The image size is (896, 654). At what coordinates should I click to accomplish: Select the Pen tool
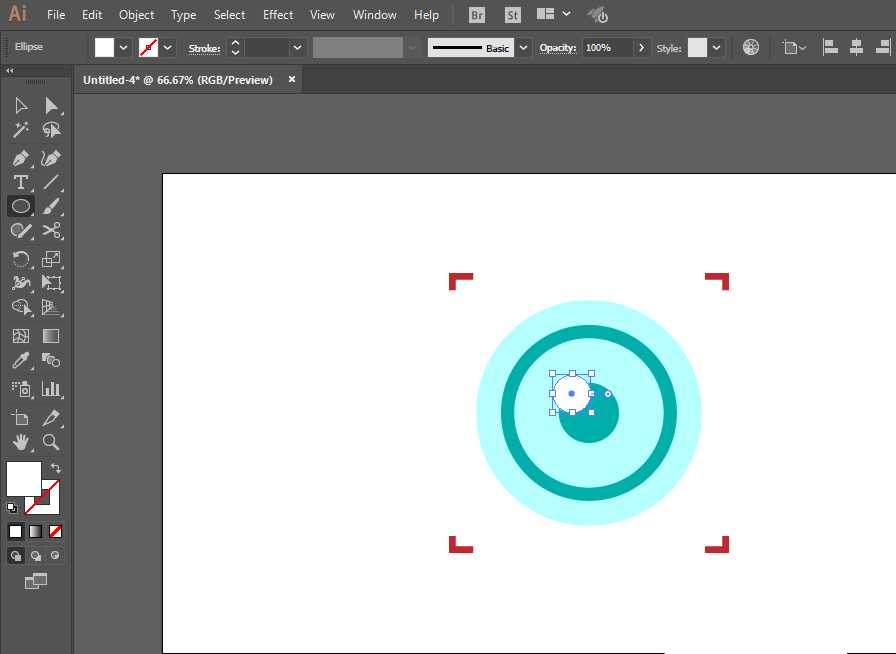click(20, 156)
